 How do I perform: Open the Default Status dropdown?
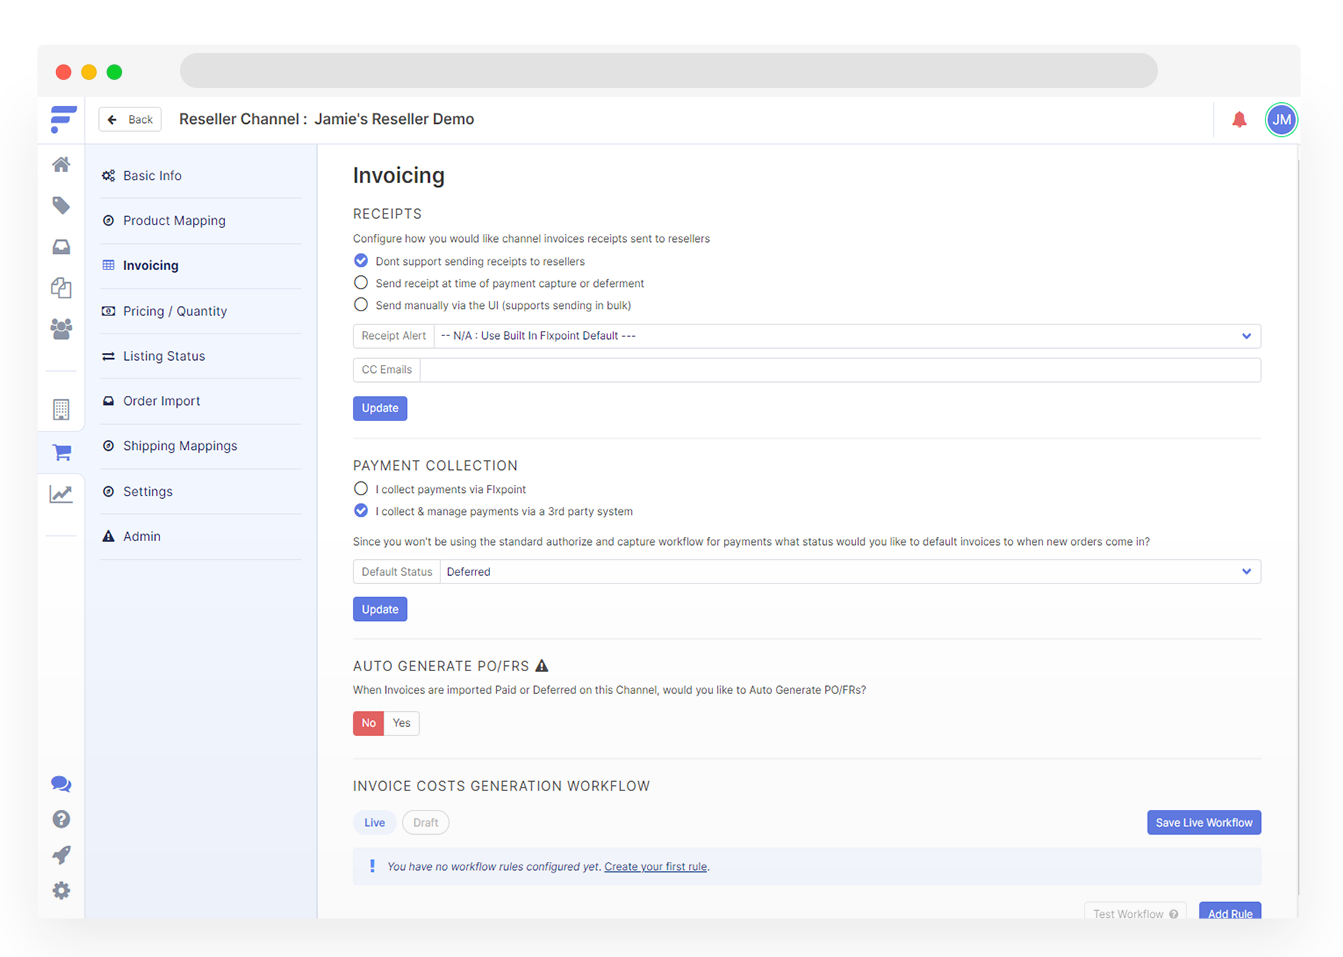(x=849, y=572)
